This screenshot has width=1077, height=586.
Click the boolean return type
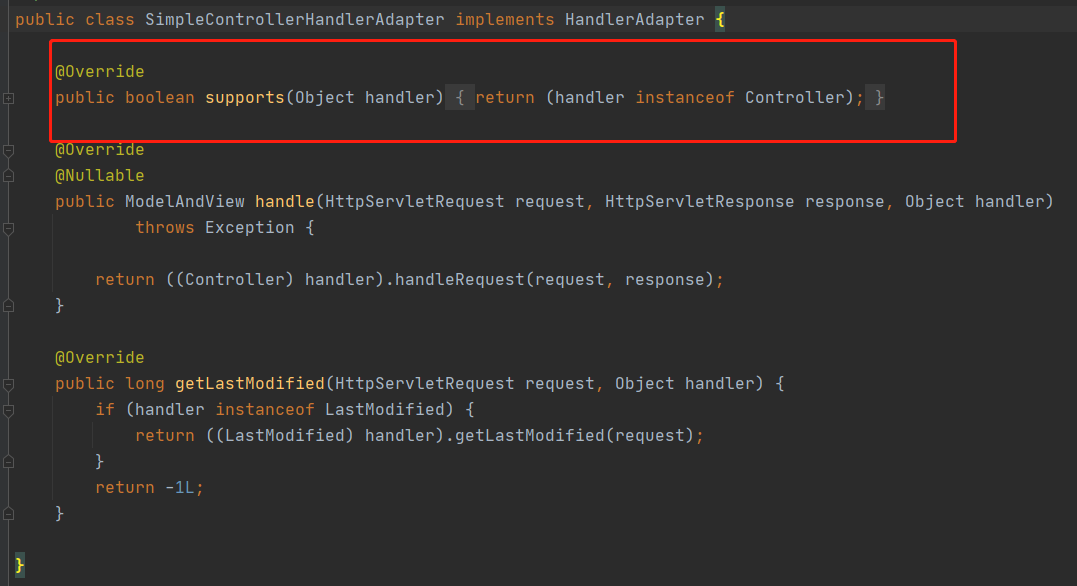pyautogui.click(x=159, y=98)
